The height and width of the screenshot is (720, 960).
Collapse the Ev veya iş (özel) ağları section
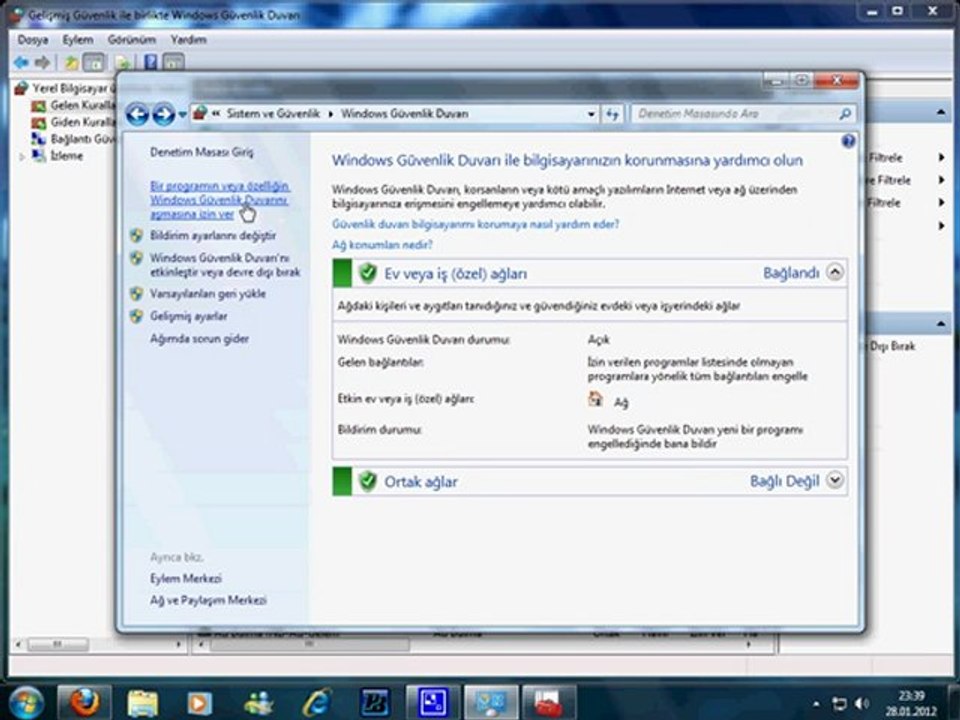click(x=834, y=272)
